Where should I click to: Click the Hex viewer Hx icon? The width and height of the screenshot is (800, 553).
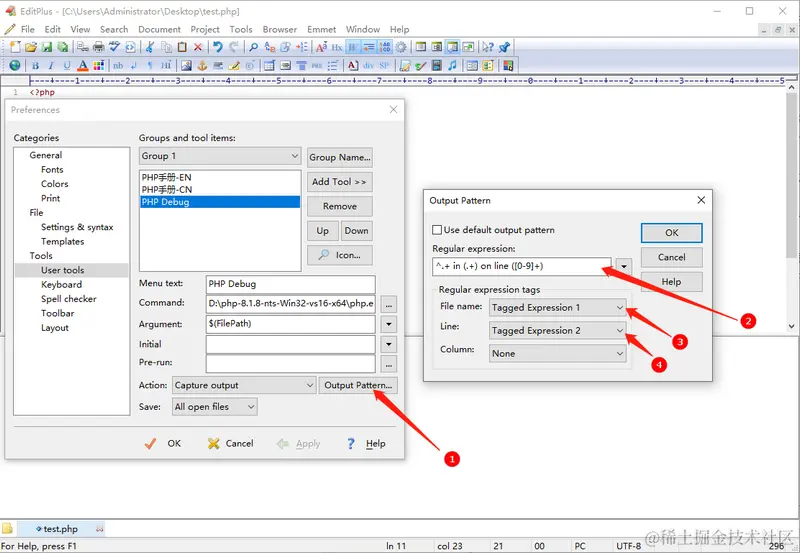(x=337, y=47)
